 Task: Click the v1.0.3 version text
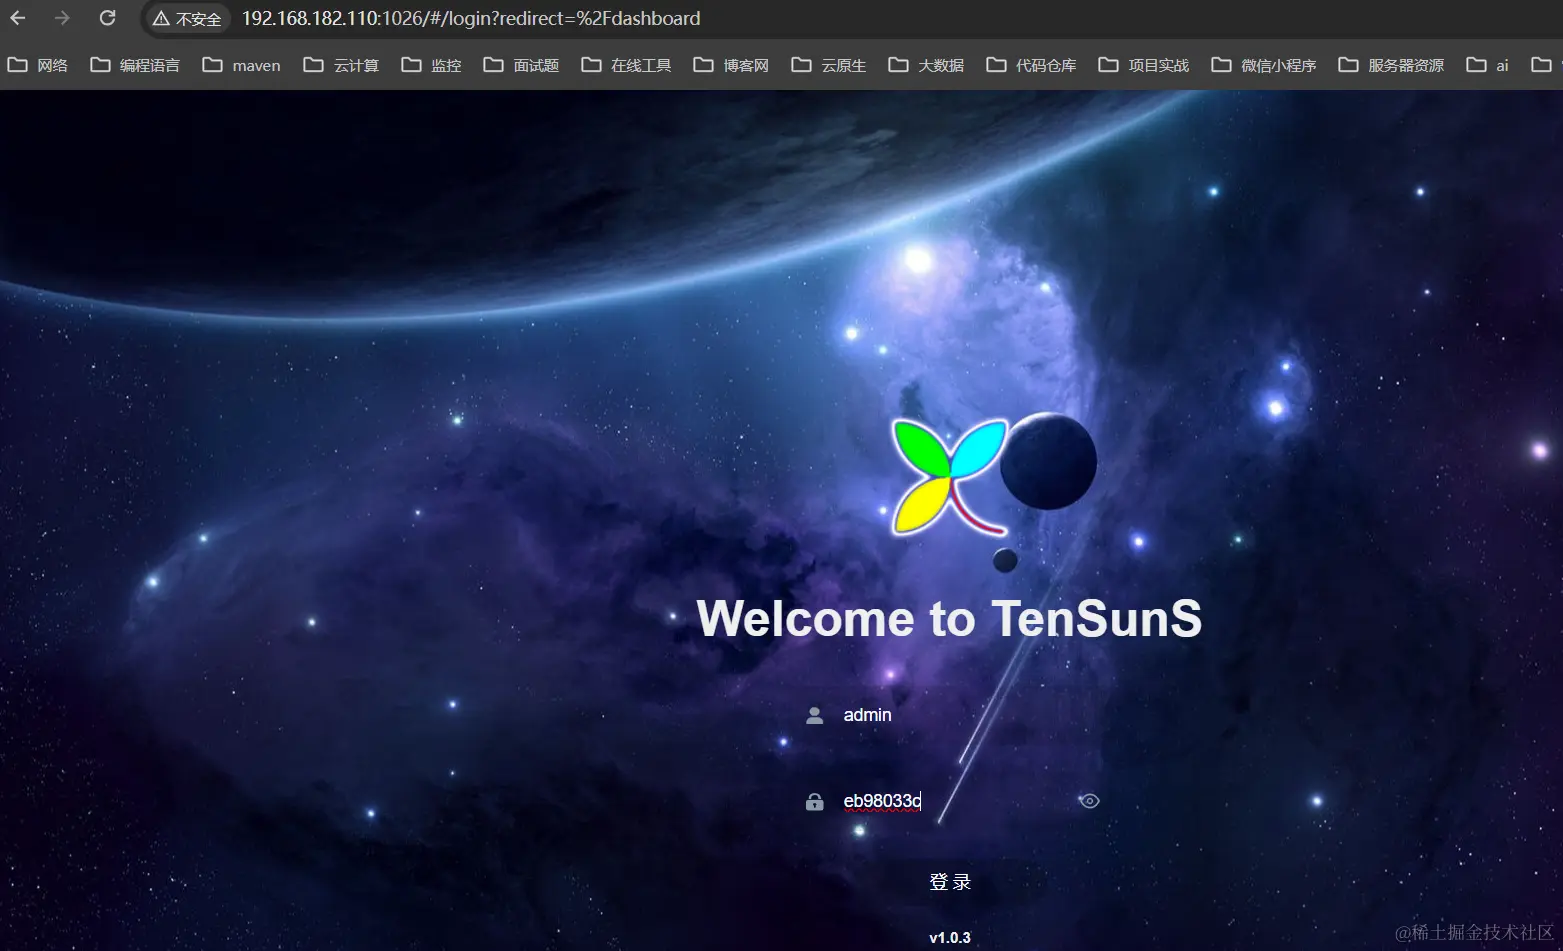[950, 938]
